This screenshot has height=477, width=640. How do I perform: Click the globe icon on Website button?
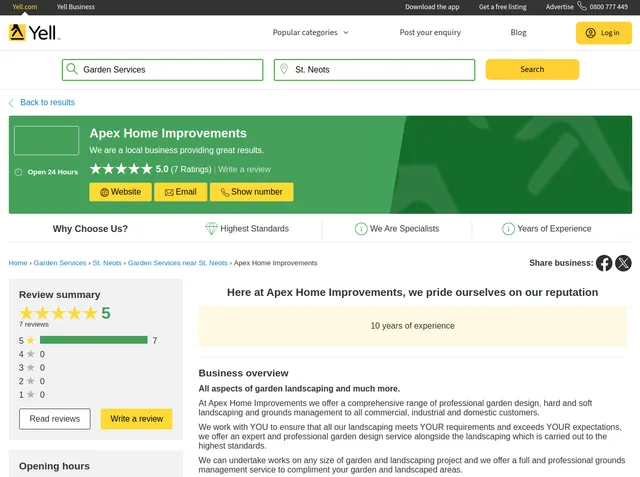tap(104, 192)
